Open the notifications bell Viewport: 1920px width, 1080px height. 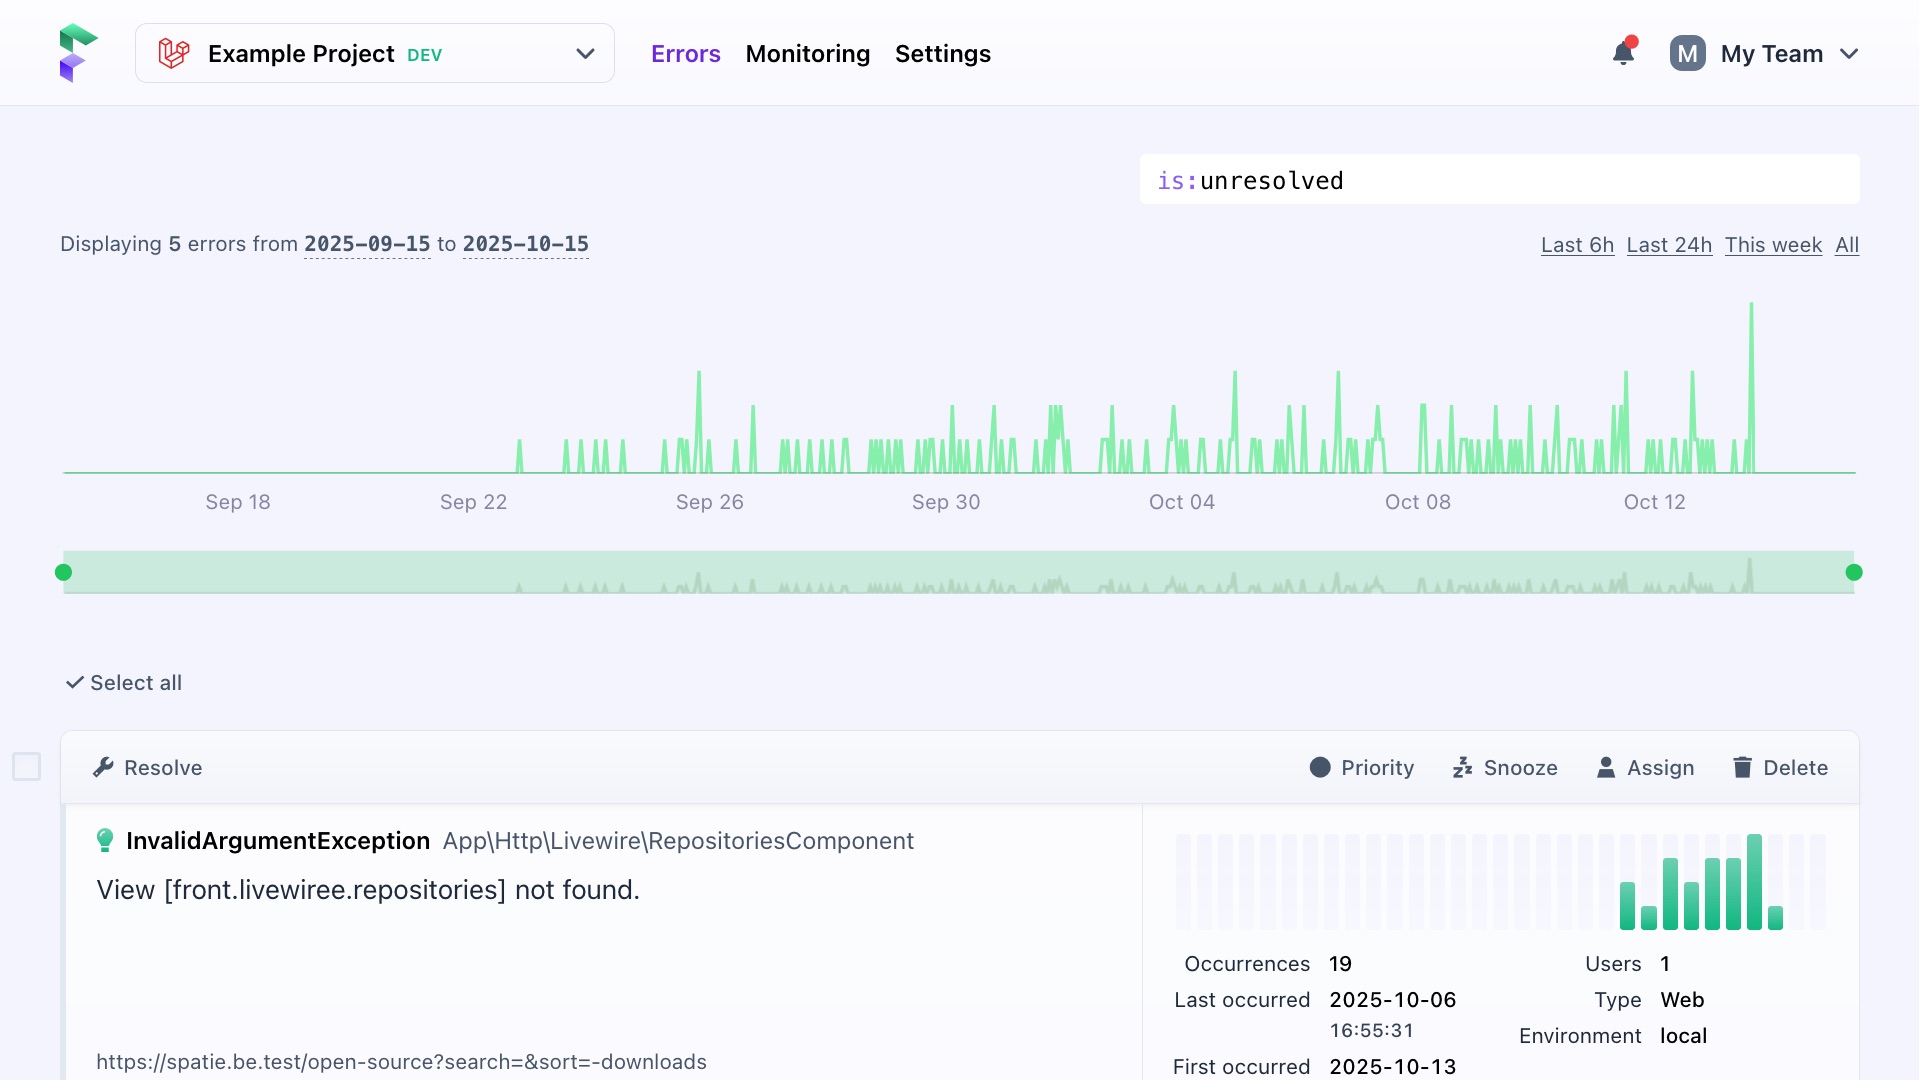click(x=1623, y=53)
